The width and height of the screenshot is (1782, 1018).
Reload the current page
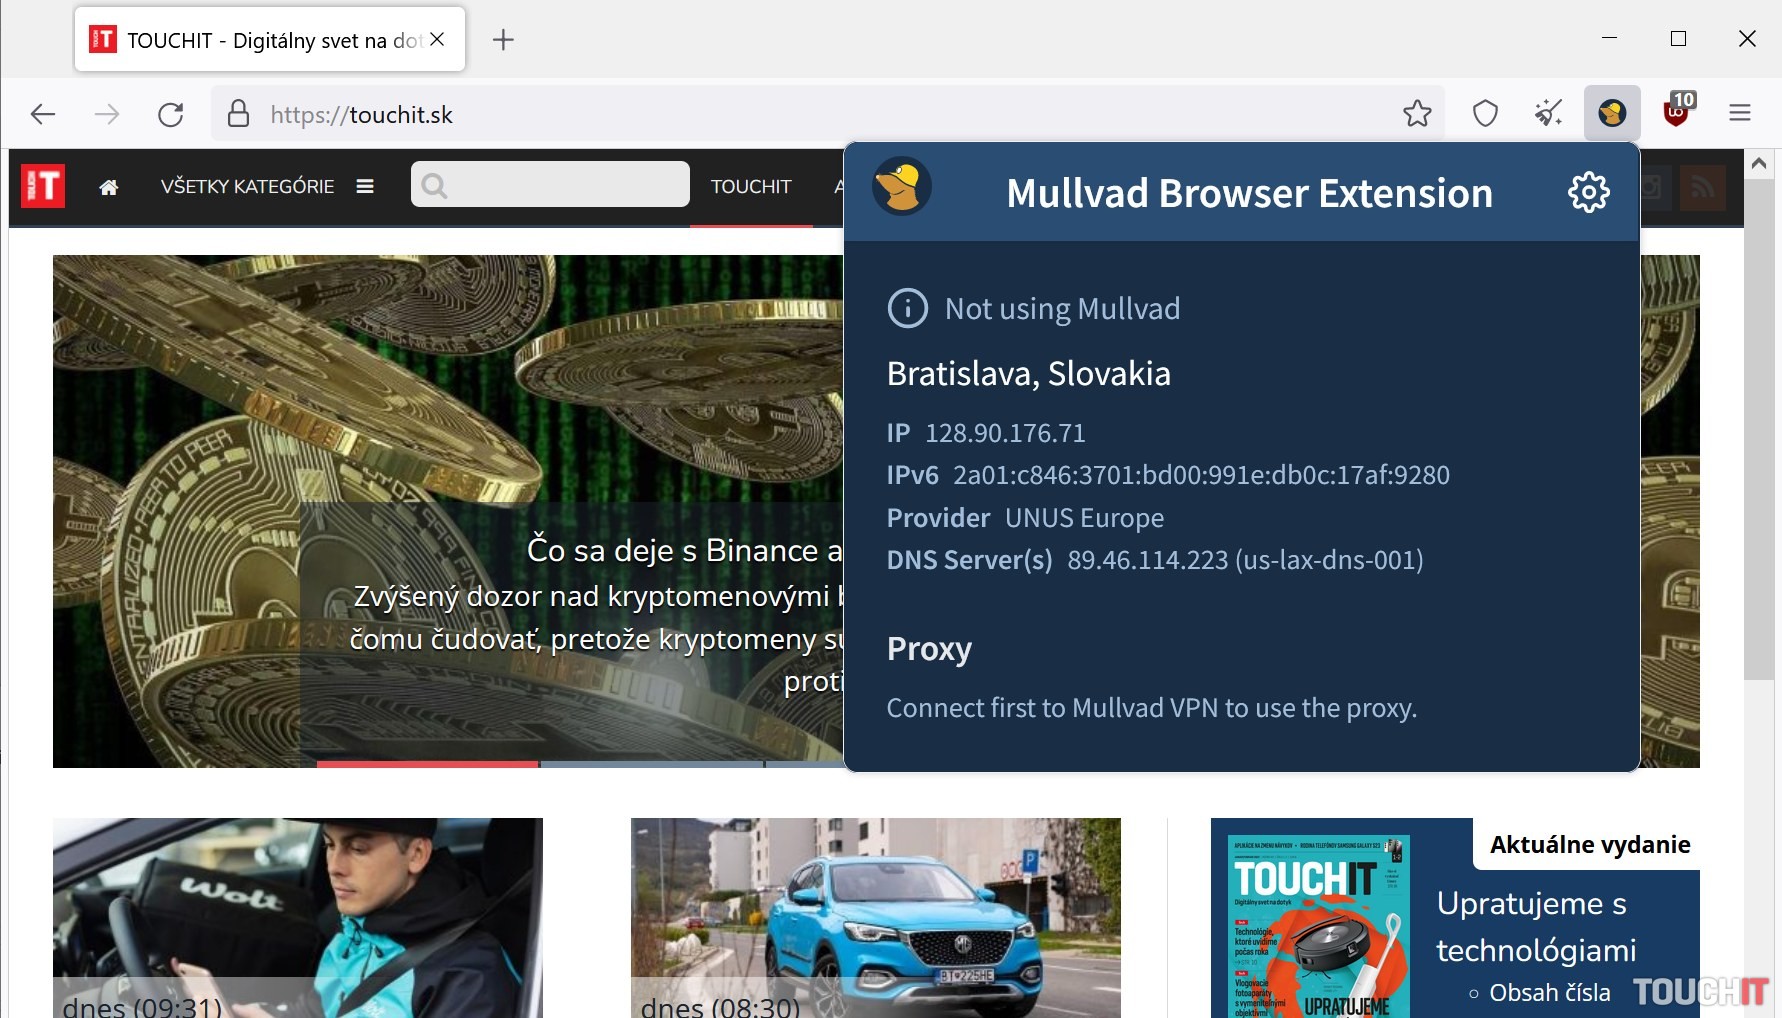pos(171,115)
